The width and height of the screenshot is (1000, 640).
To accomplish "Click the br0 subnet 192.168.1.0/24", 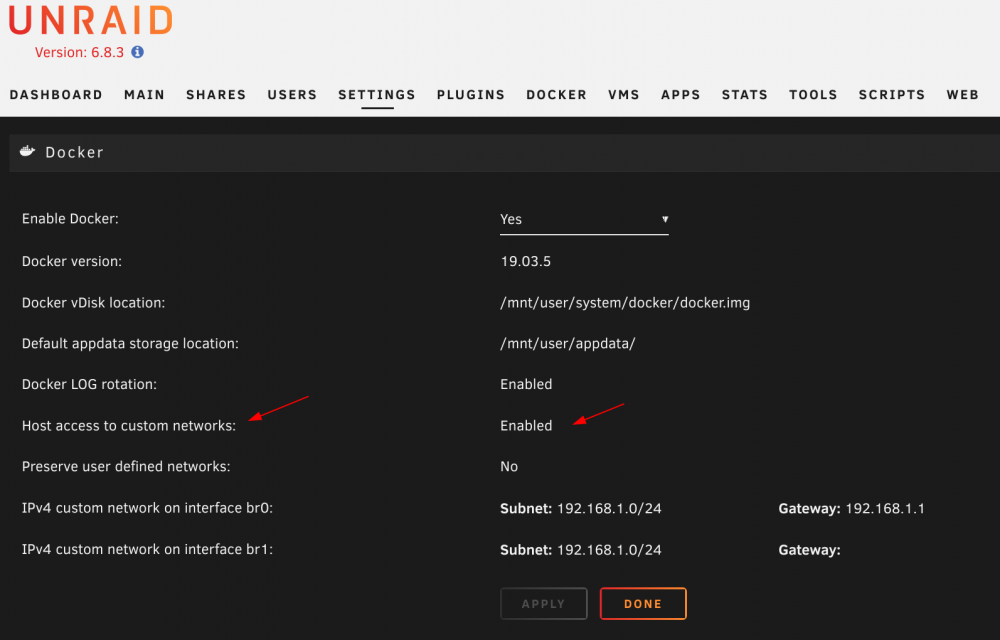I will tap(609, 509).
